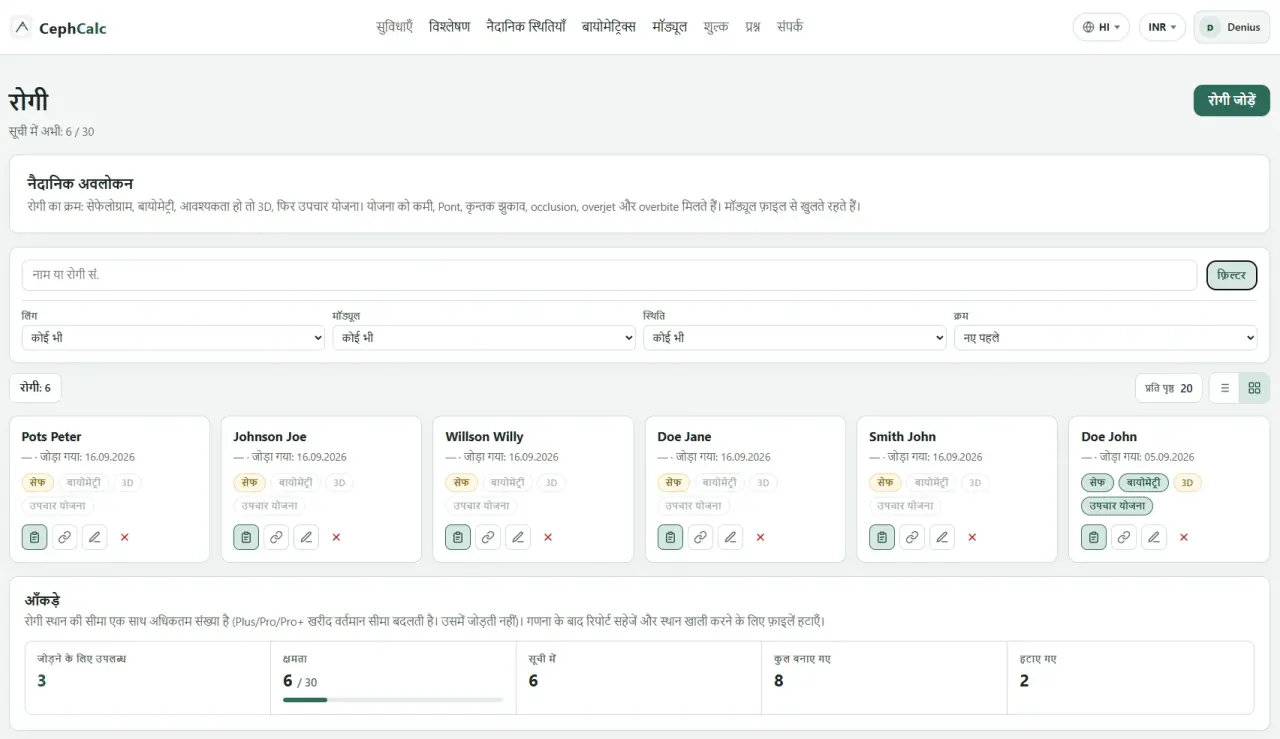
Task: Edit Willson Willy via pencil icon
Action: click(x=518, y=537)
